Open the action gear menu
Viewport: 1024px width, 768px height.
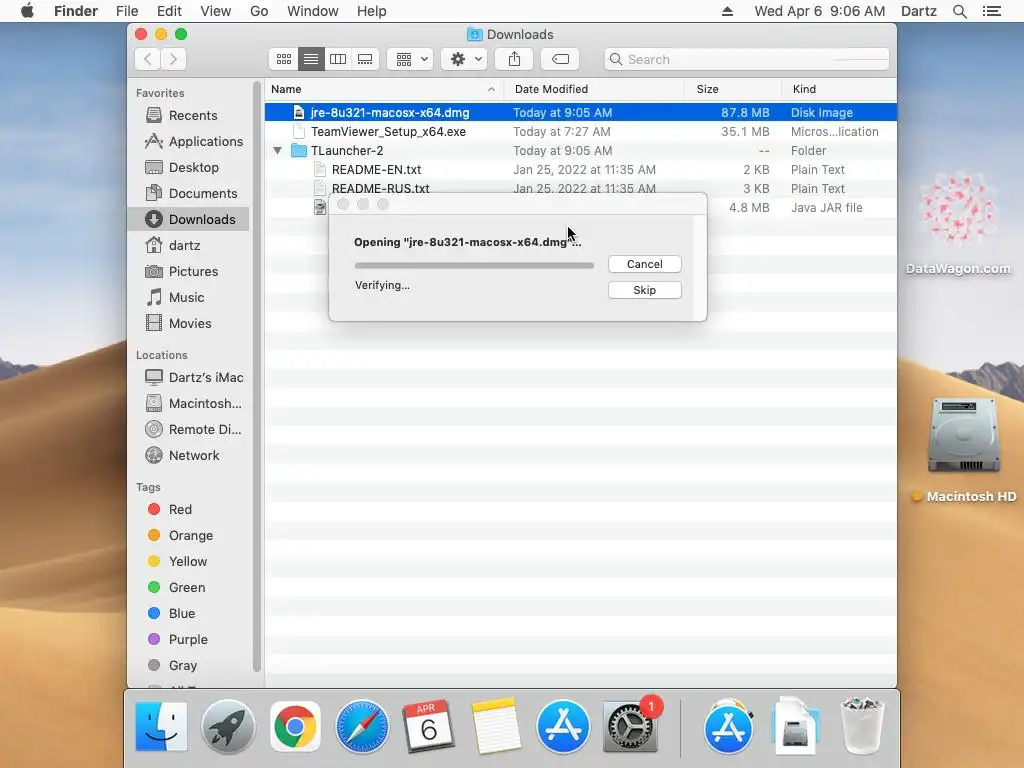point(464,59)
